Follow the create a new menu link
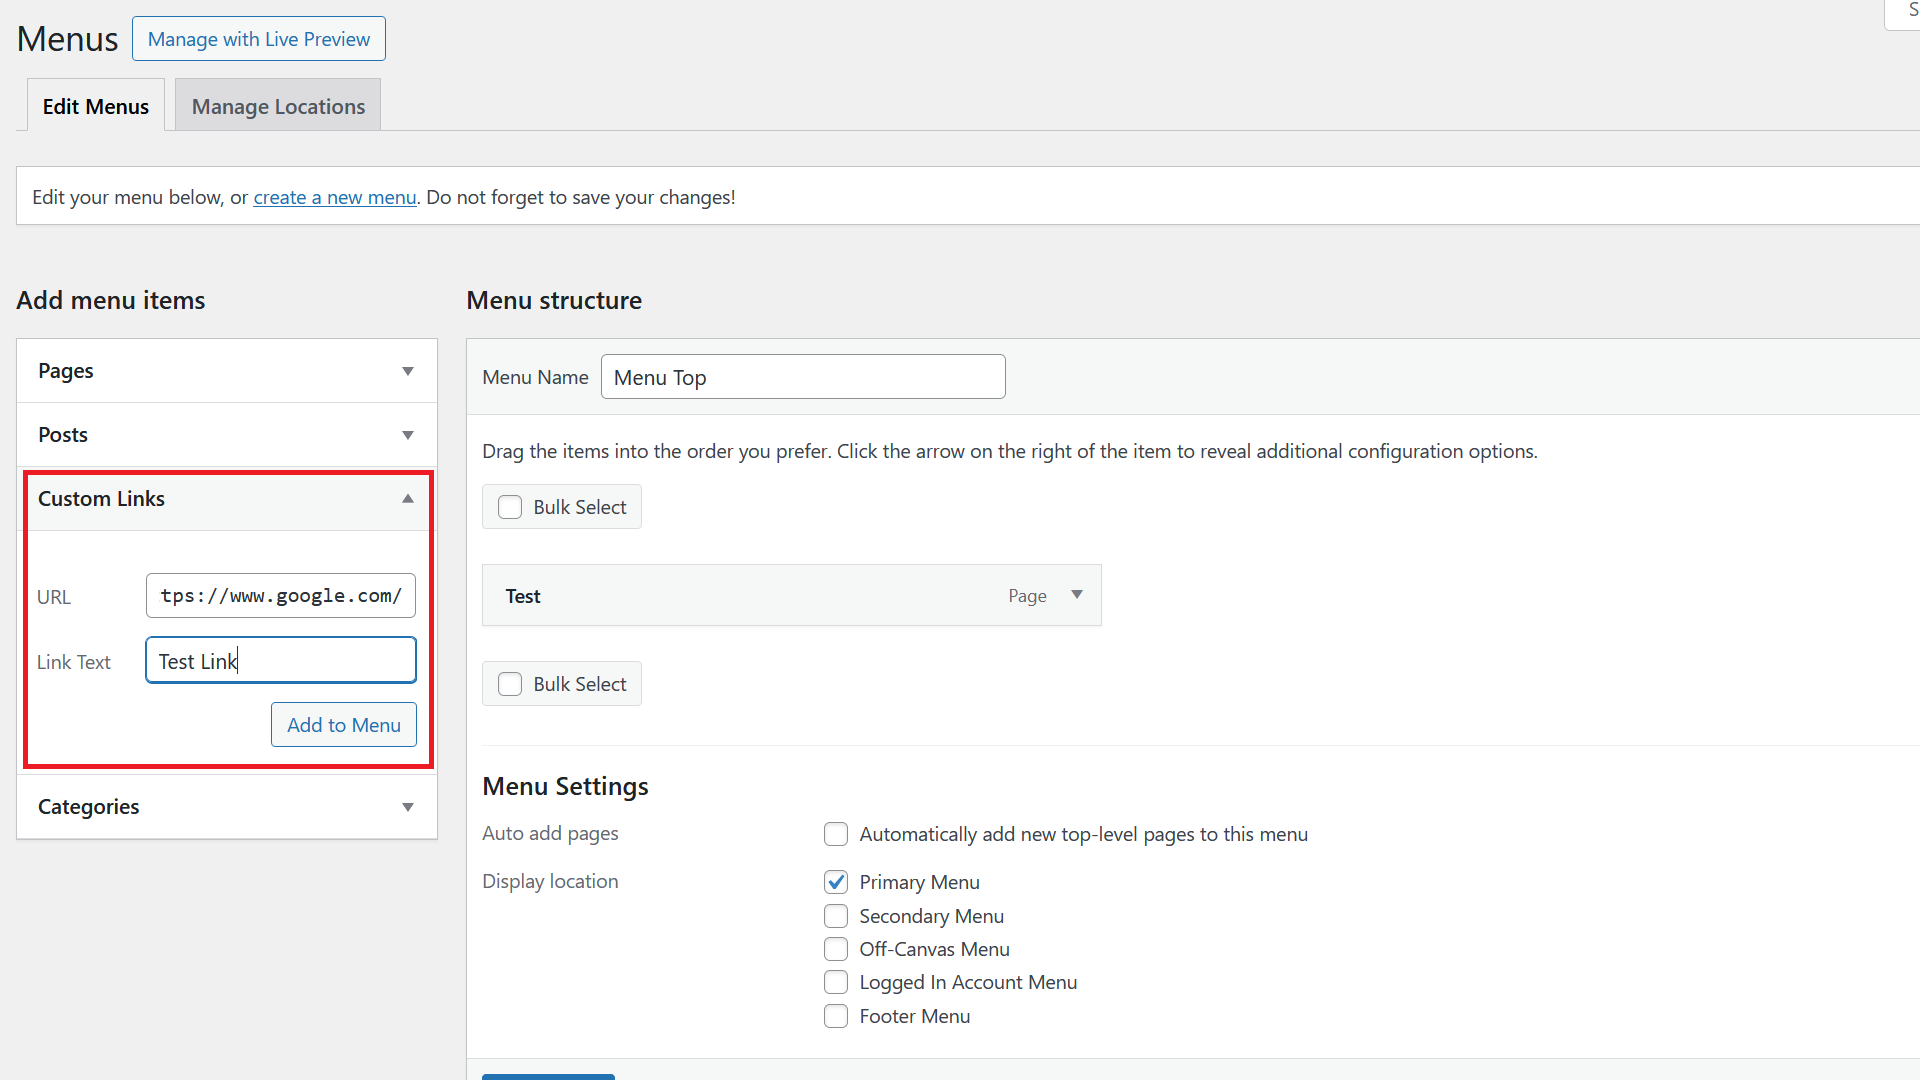Viewport: 1920px width, 1080px height. 335,197
